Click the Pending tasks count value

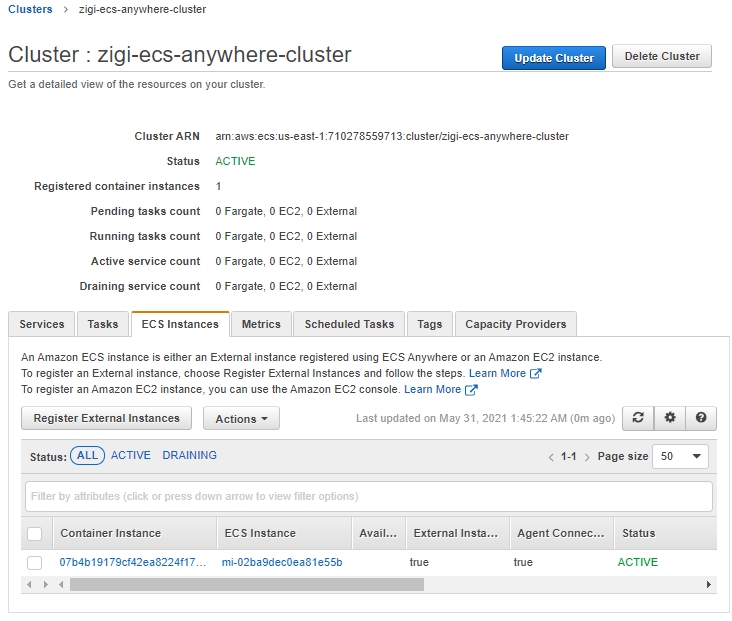pyautogui.click(x=286, y=212)
